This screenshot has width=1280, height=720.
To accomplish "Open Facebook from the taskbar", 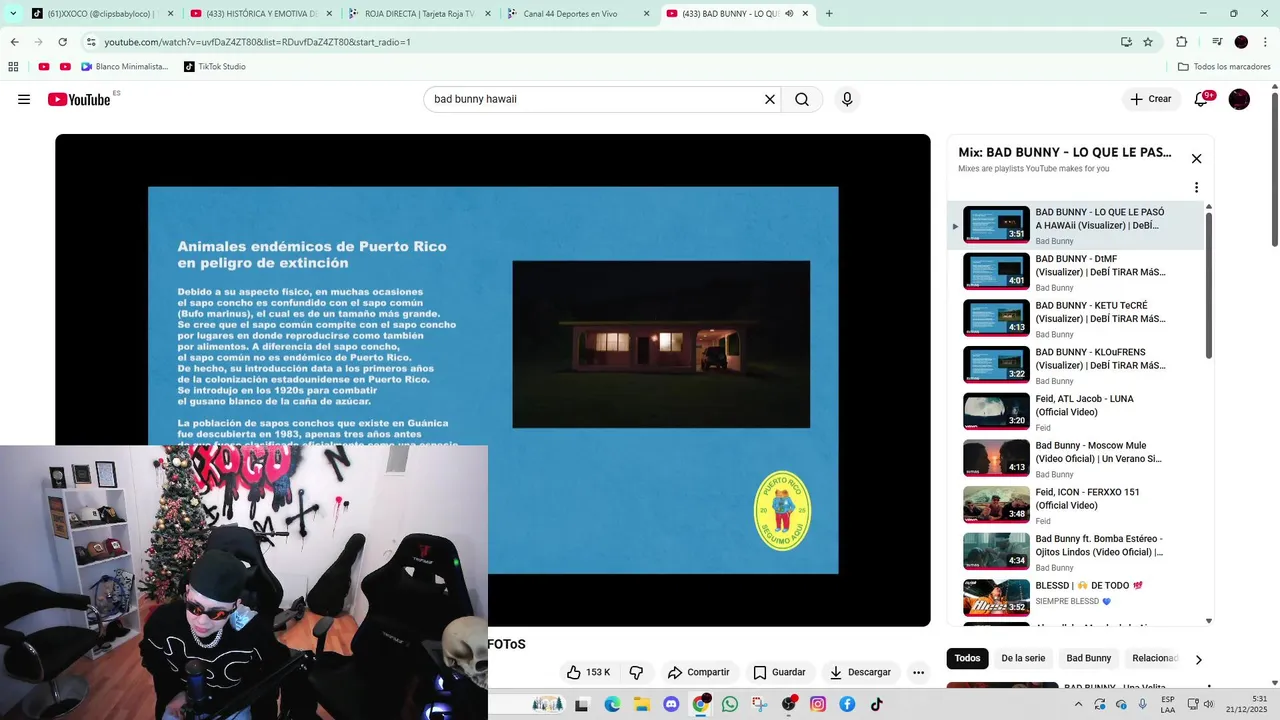I will [x=847, y=704].
